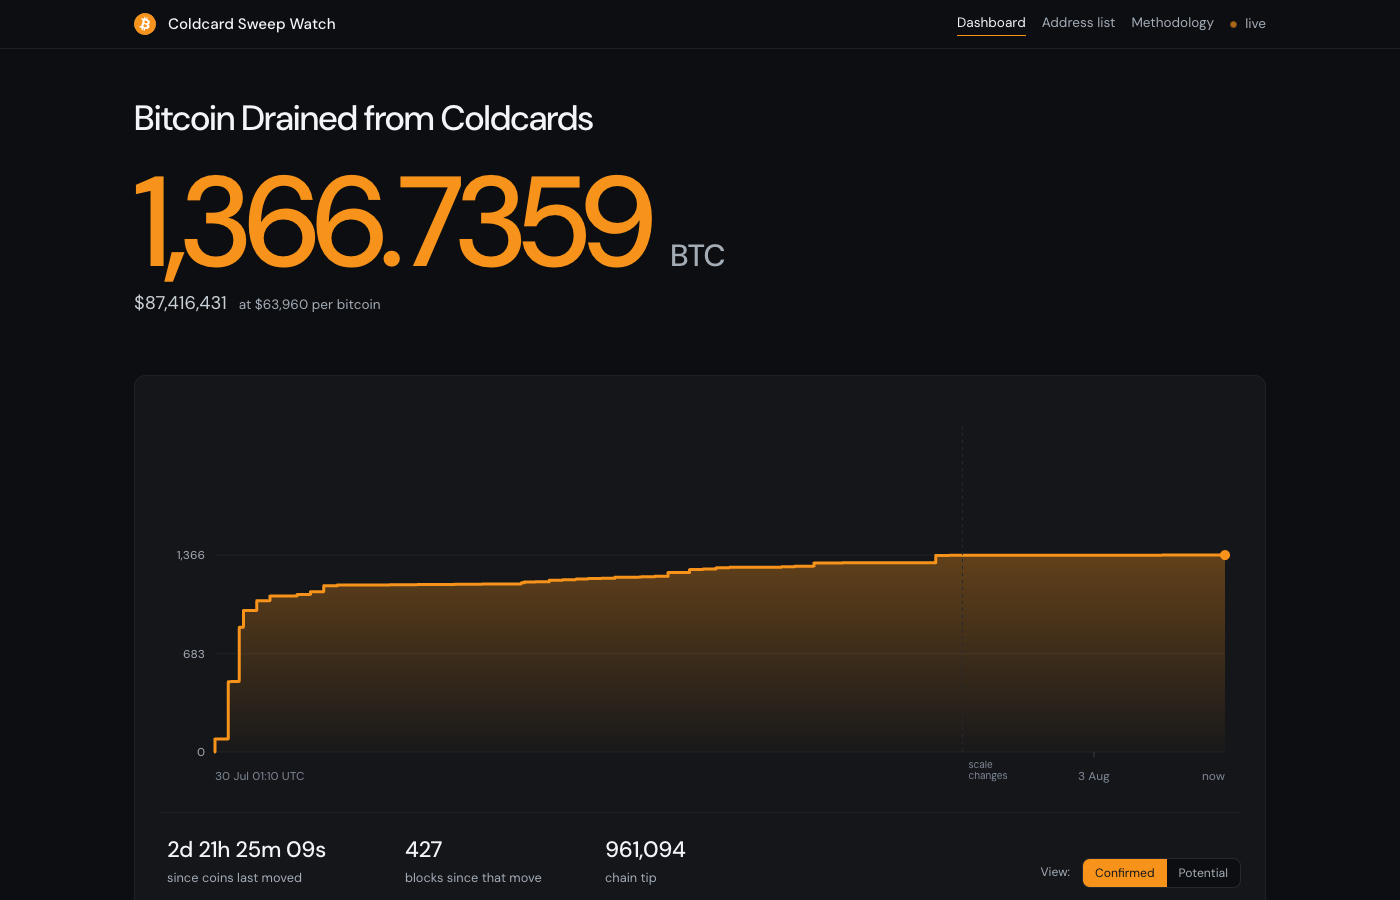Click the '3 Aug' axis label
Image resolution: width=1400 pixels, height=900 pixels.
pyautogui.click(x=1094, y=776)
